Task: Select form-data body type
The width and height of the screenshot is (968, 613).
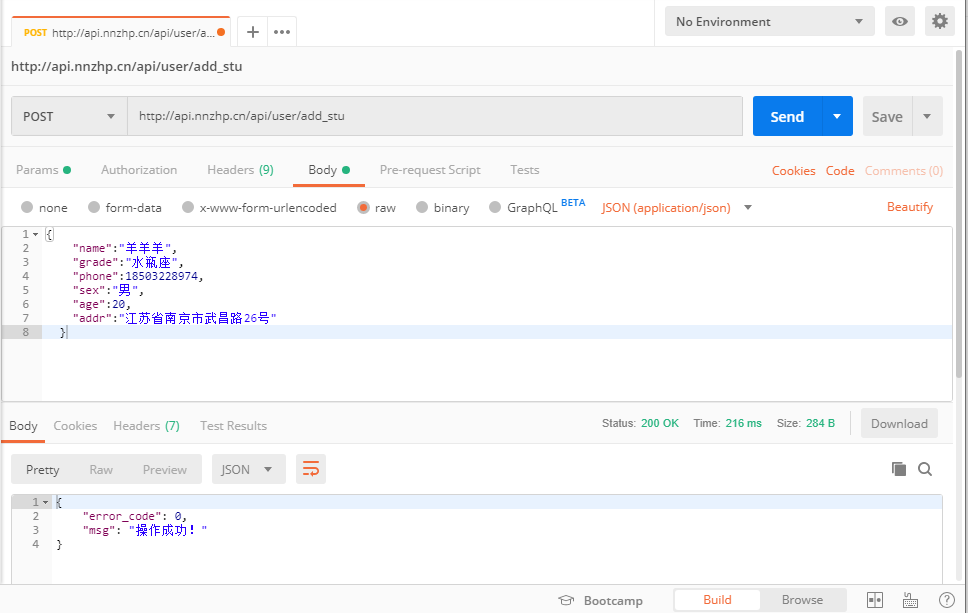Action: 125,207
